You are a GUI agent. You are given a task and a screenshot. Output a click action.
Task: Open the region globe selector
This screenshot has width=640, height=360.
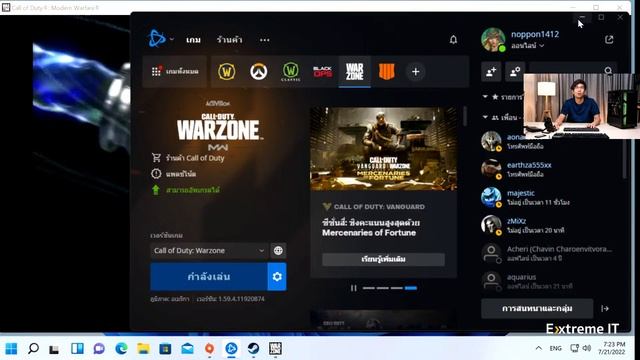(x=278, y=251)
